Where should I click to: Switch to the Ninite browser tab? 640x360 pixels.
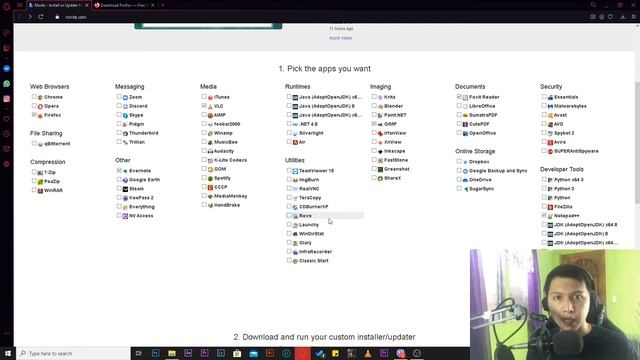coord(58,5)
